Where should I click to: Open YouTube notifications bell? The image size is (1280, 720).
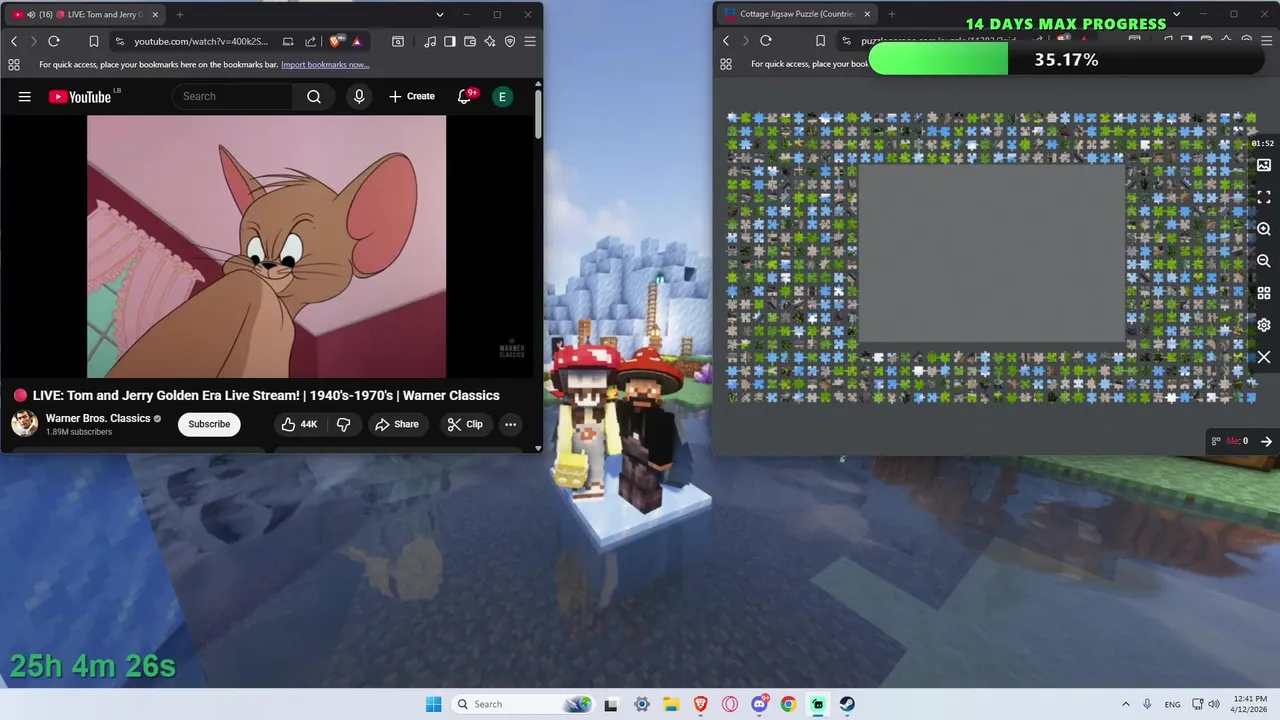point(464,97)
